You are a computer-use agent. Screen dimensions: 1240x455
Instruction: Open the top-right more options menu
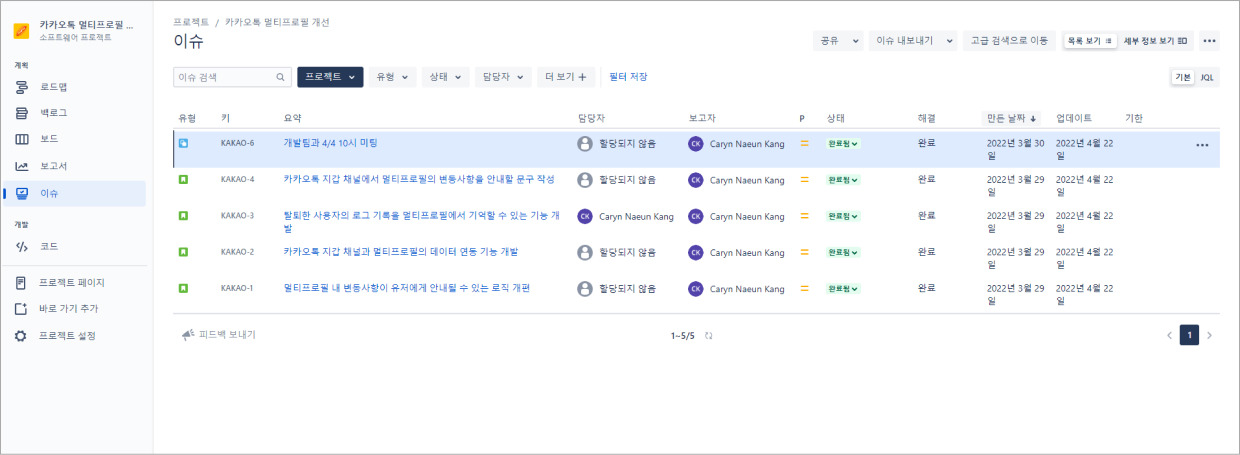(x=1209, y=41)
